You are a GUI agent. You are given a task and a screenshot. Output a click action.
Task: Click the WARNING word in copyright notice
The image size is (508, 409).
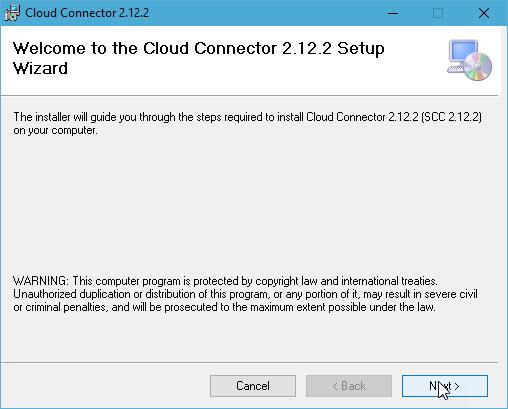(x=40, y=281)
